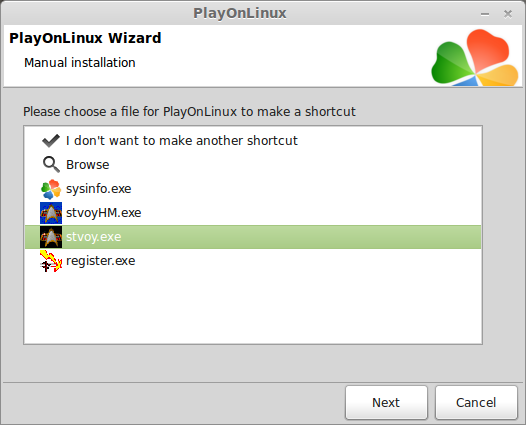Select the highlighted stvoy.exe text label
The width and height of the screenshot is (526, 425).
[x=94, y=237]
